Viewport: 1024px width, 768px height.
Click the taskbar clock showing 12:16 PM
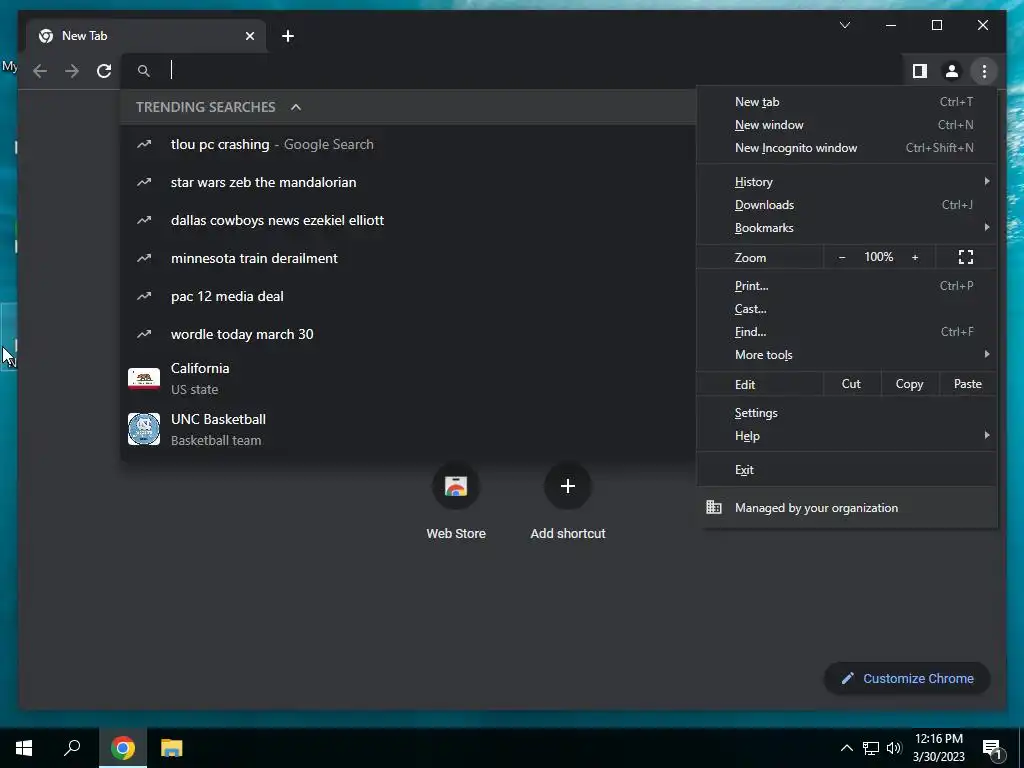pos(938,748)
